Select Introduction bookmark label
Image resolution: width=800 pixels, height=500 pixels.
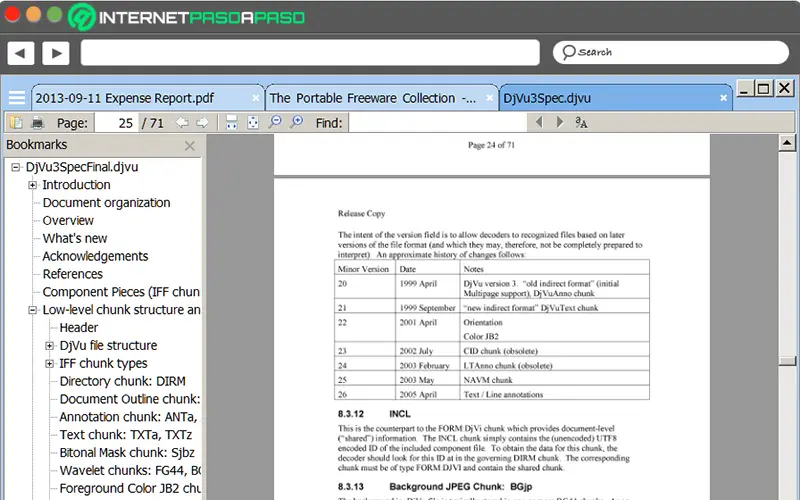(76, 185)
